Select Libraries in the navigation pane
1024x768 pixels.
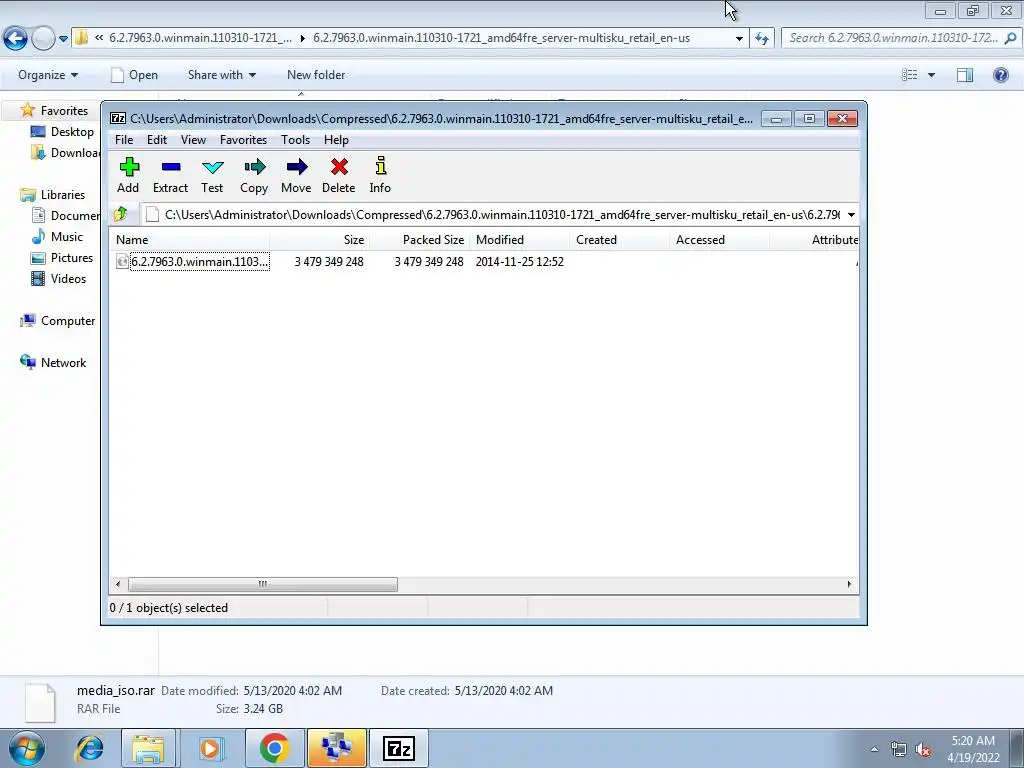tap(63, 195)
